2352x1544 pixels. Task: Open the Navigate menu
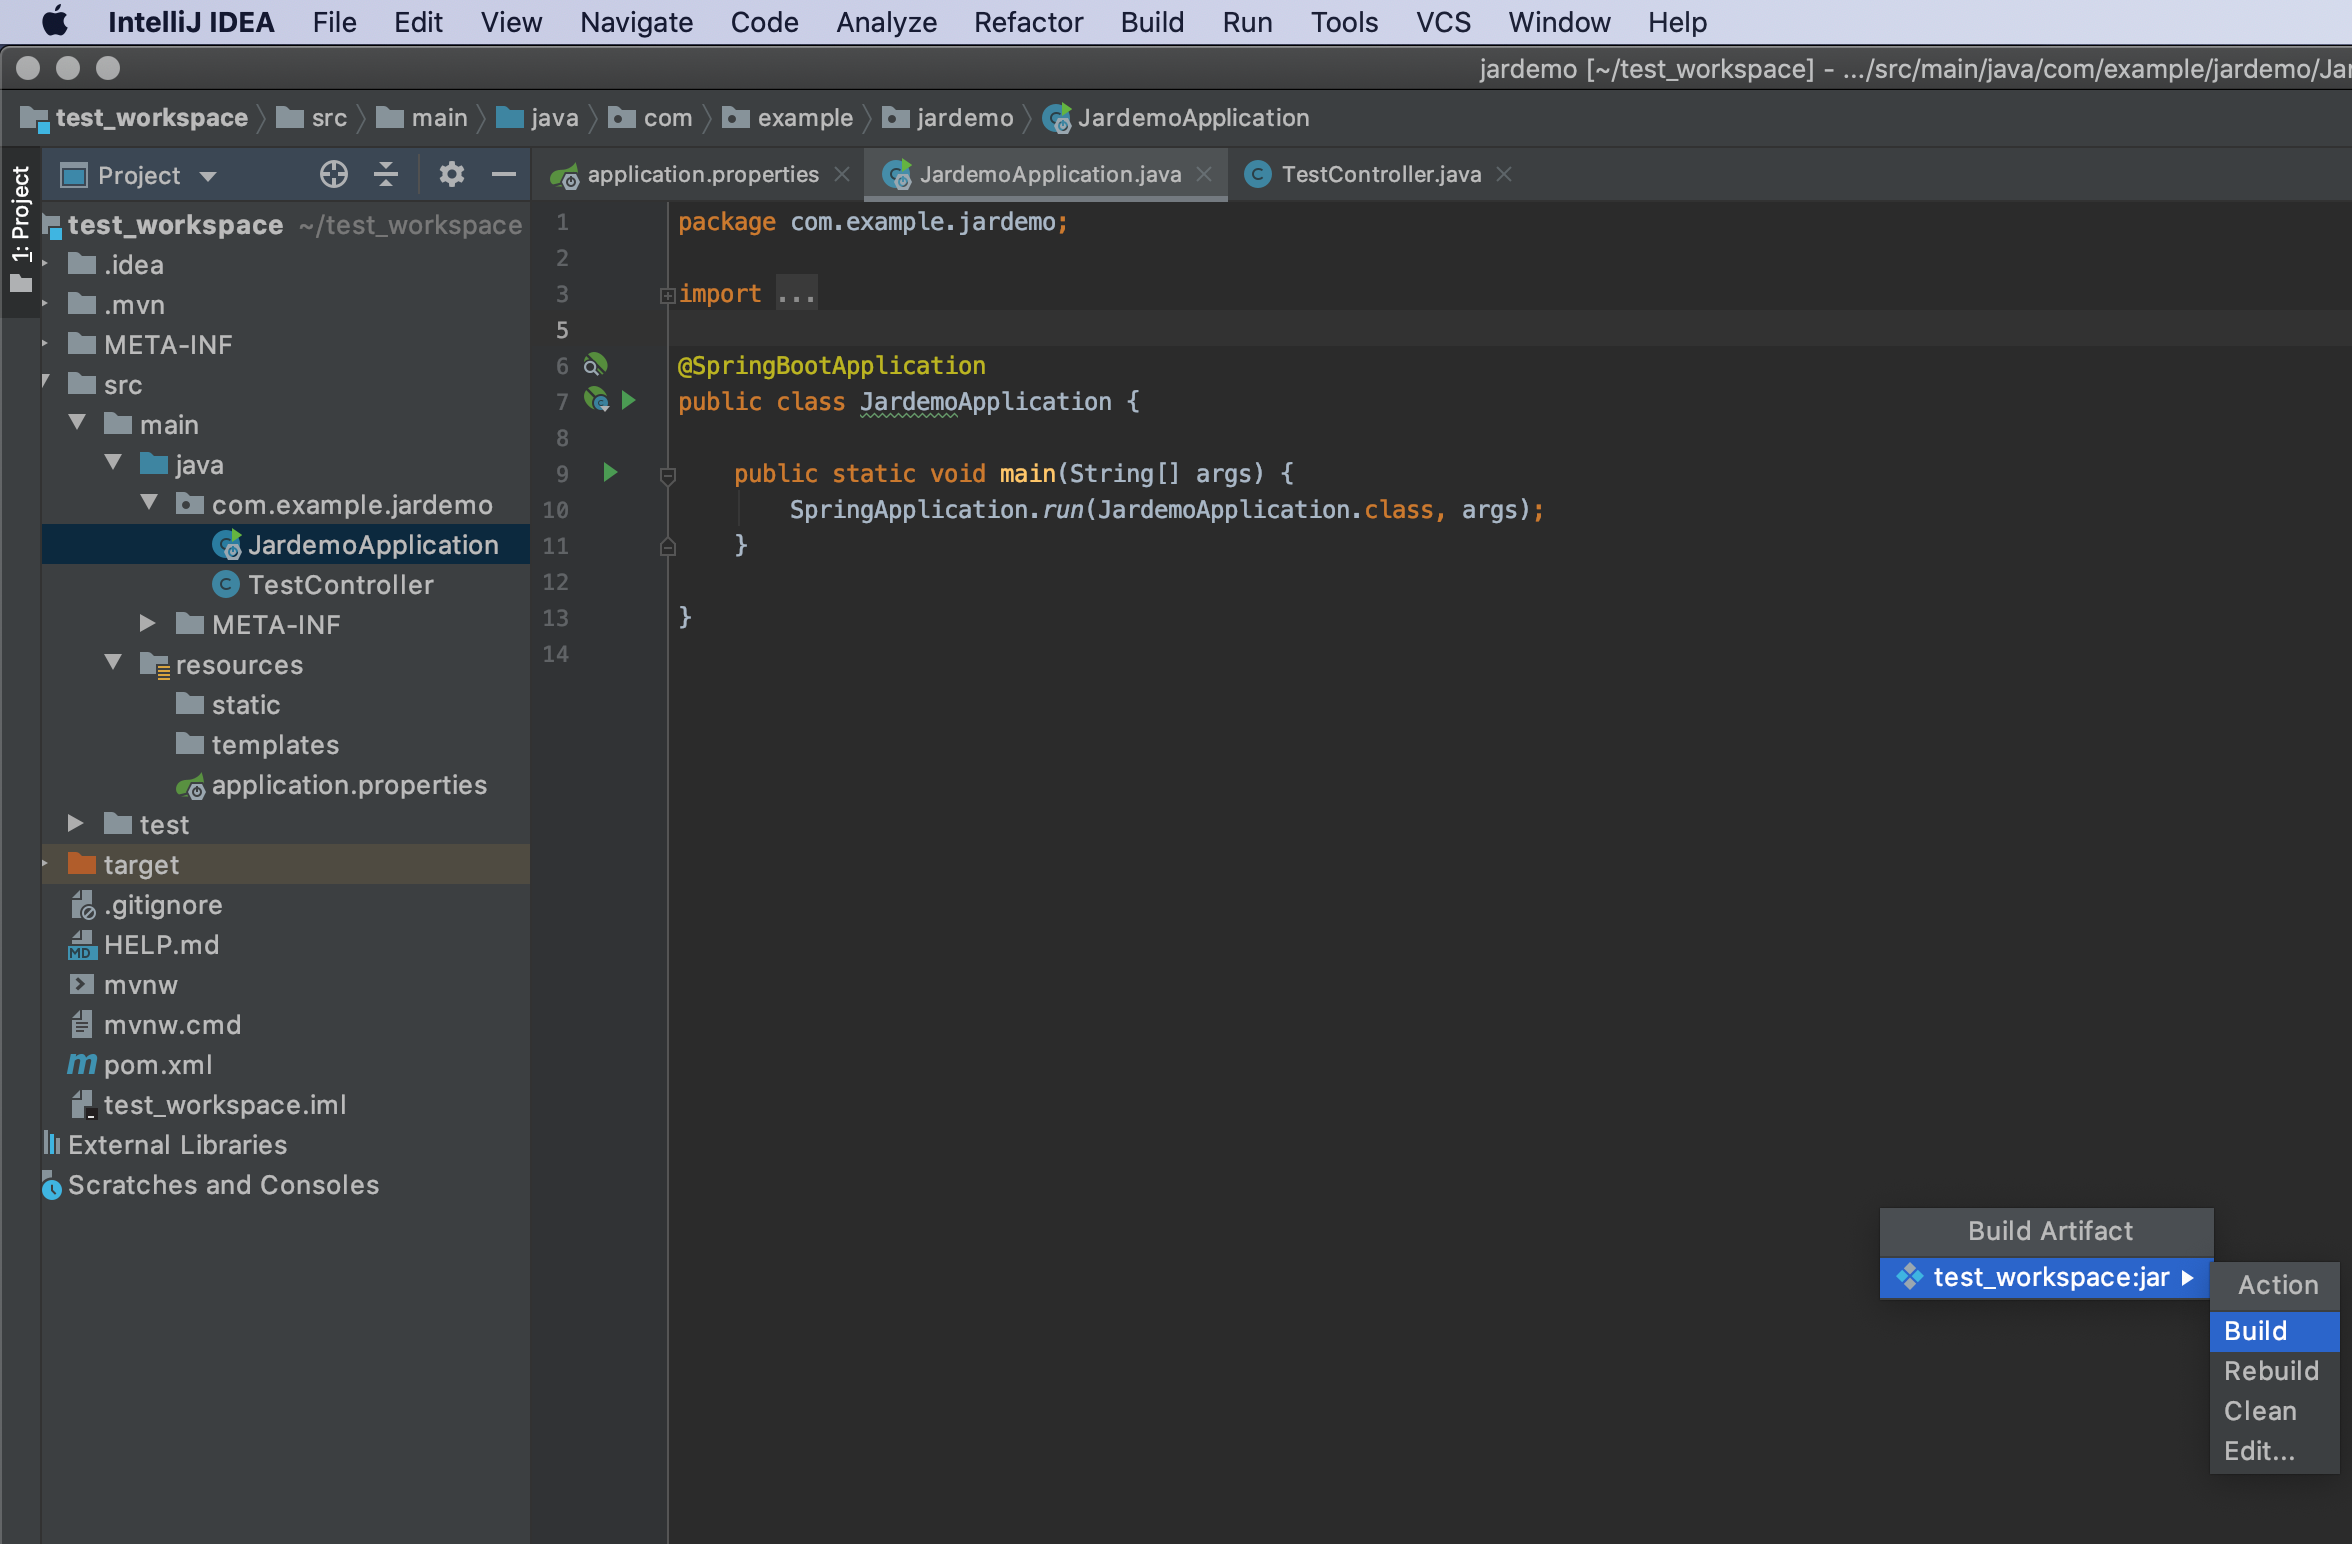click(x=636, y=22)
